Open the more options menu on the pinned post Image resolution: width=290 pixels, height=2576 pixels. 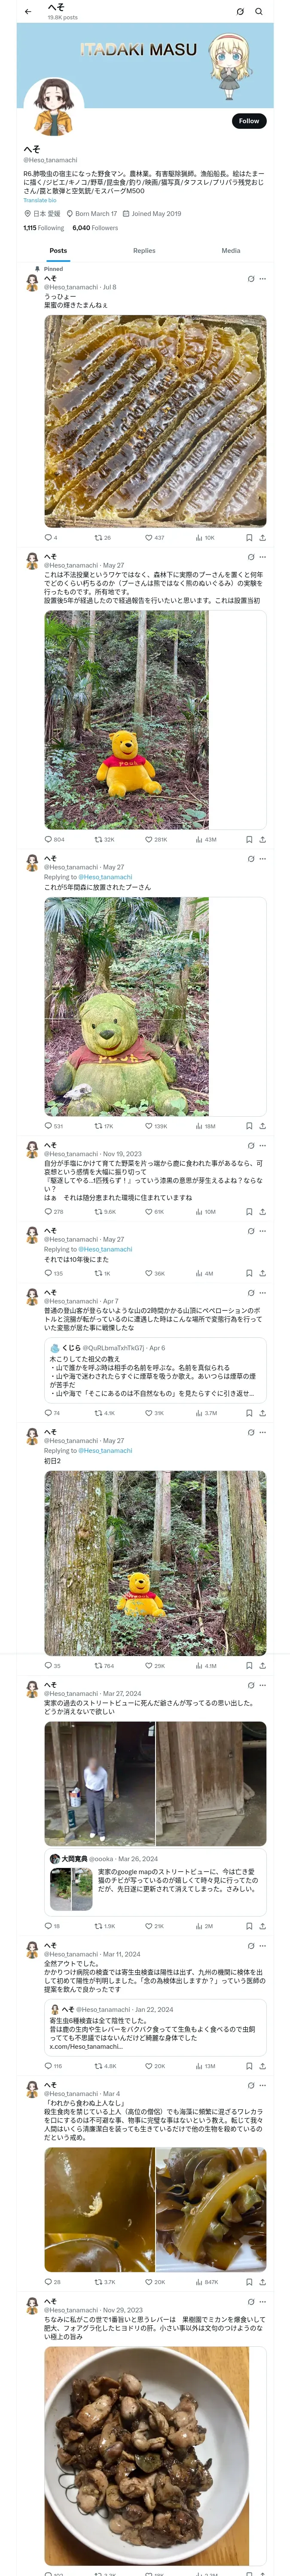[263, 279]
